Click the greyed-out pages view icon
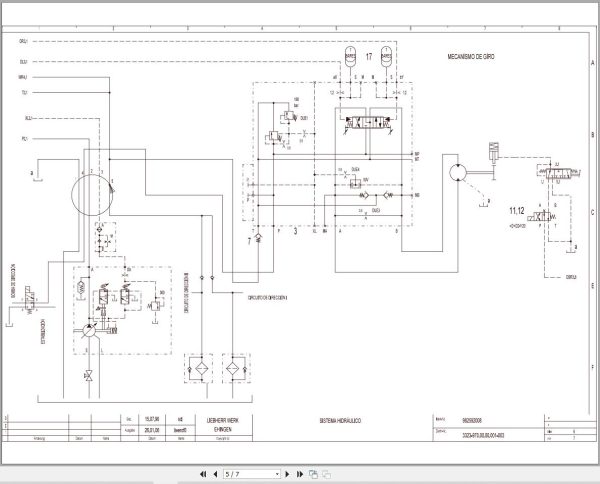 tap(326, 474)
